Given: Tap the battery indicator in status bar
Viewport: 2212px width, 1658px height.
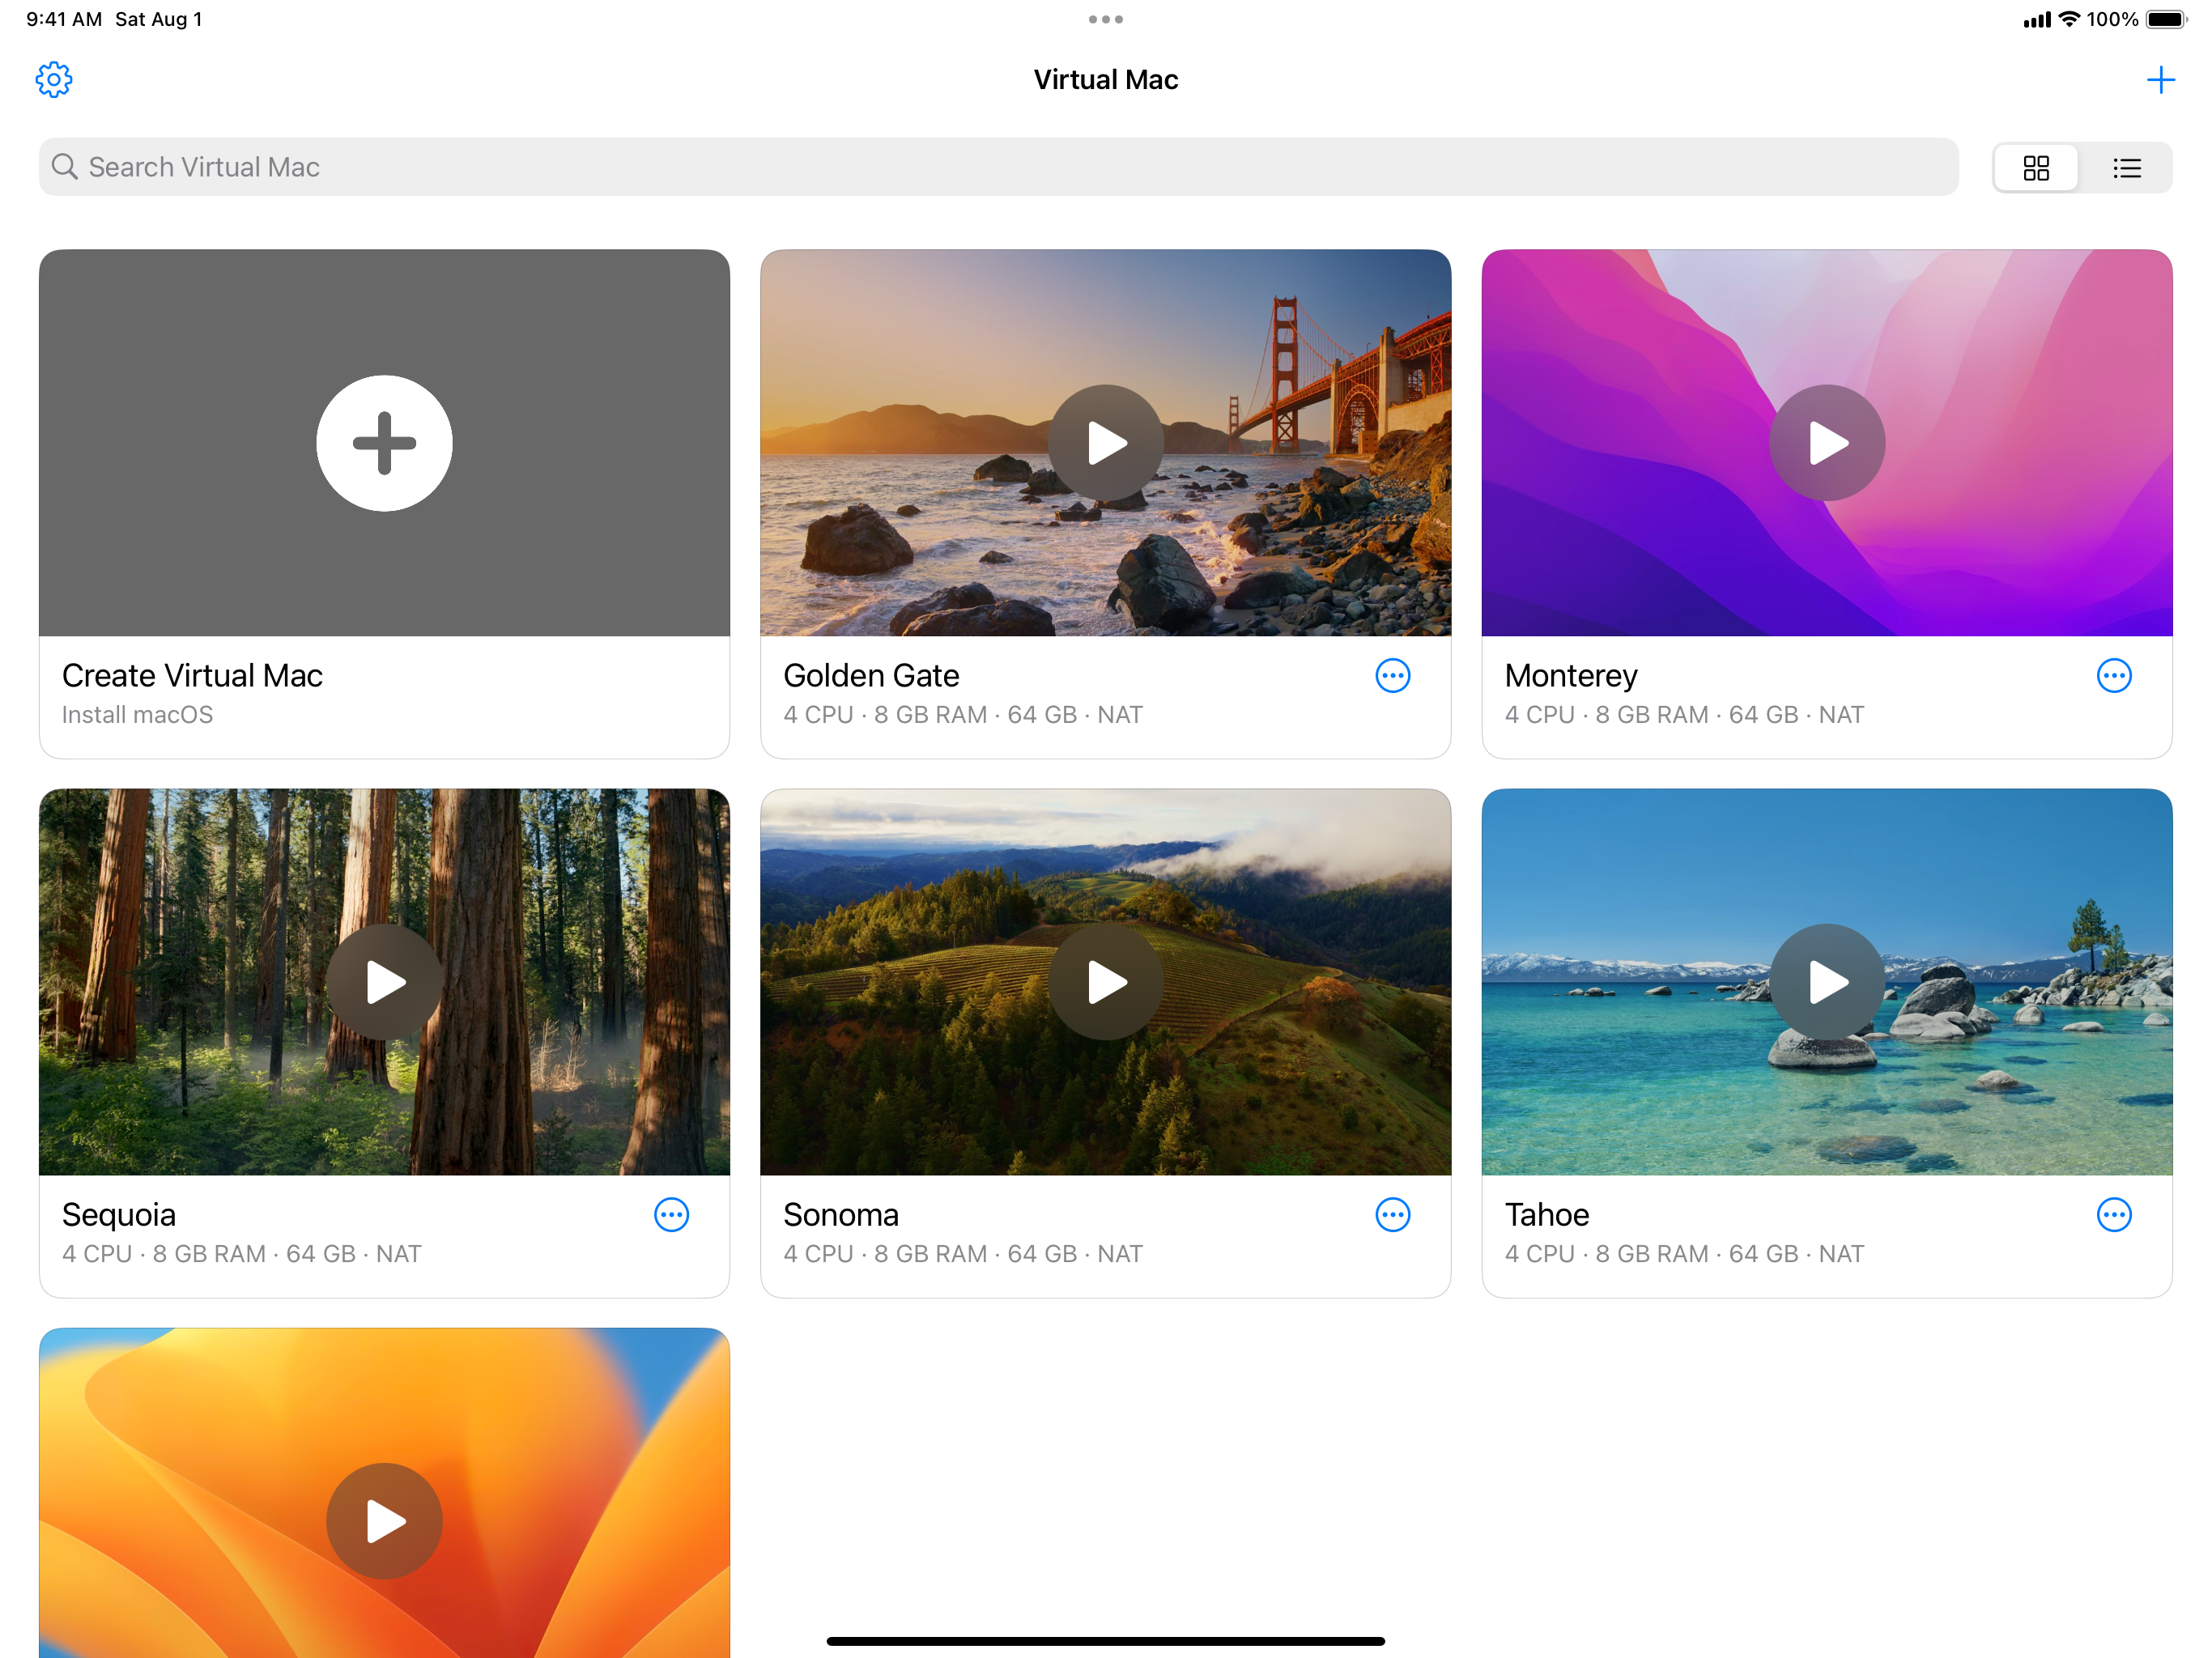Looking at the screenshot, I should (2166, 19).
